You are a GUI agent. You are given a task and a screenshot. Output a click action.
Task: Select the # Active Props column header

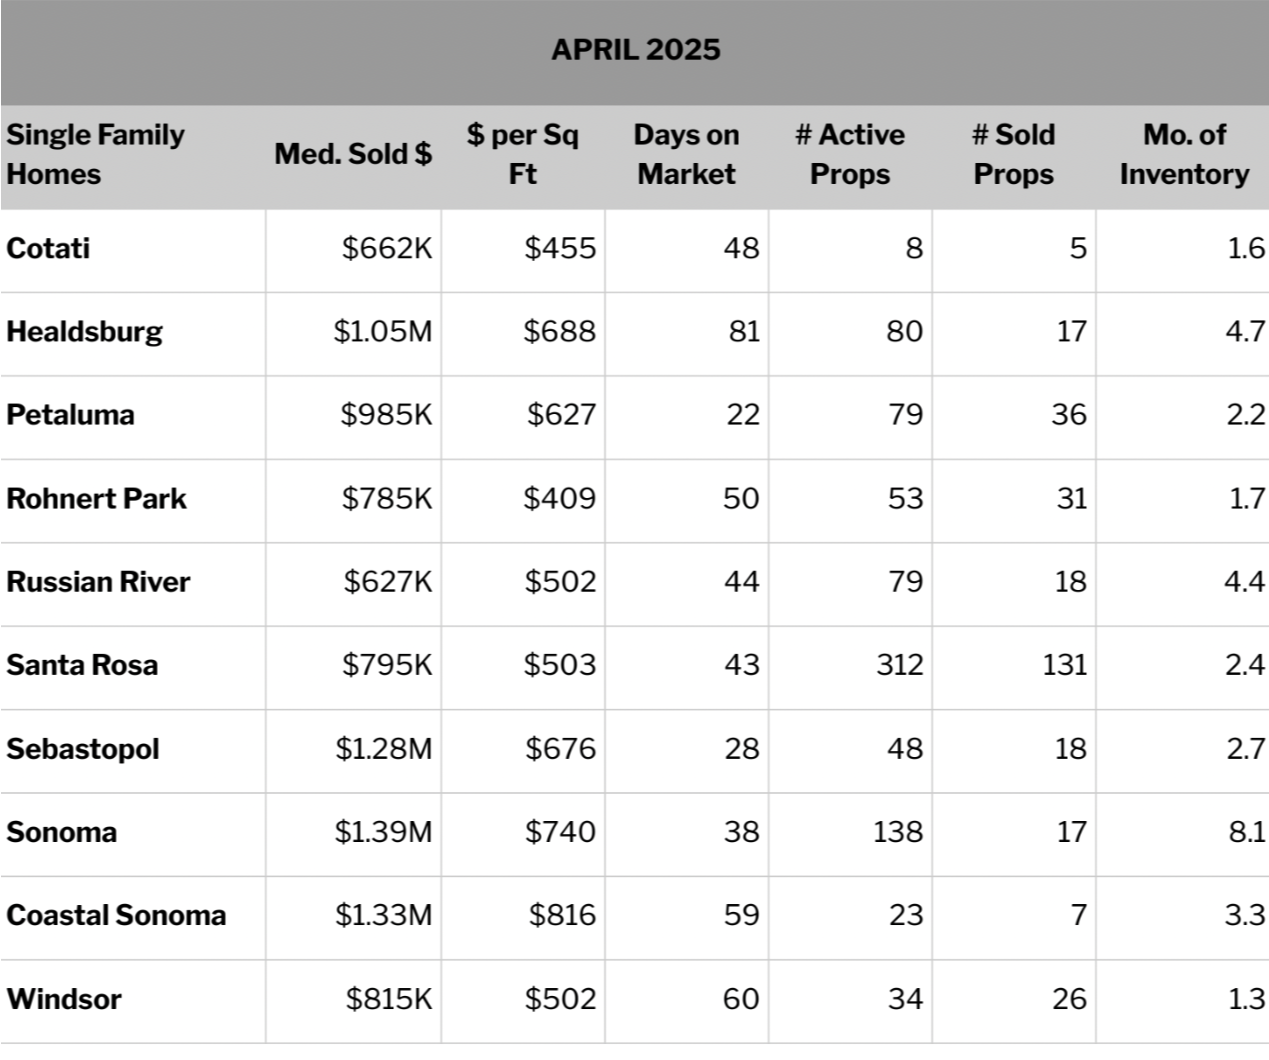(x=850, y=154)
